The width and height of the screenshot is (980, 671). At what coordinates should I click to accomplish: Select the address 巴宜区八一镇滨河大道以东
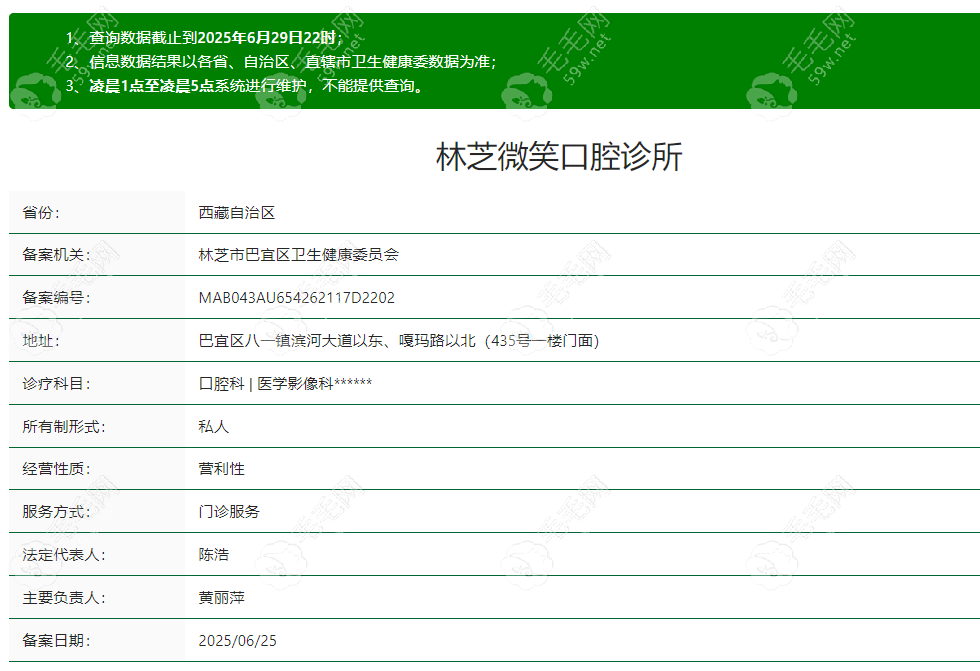291,340
